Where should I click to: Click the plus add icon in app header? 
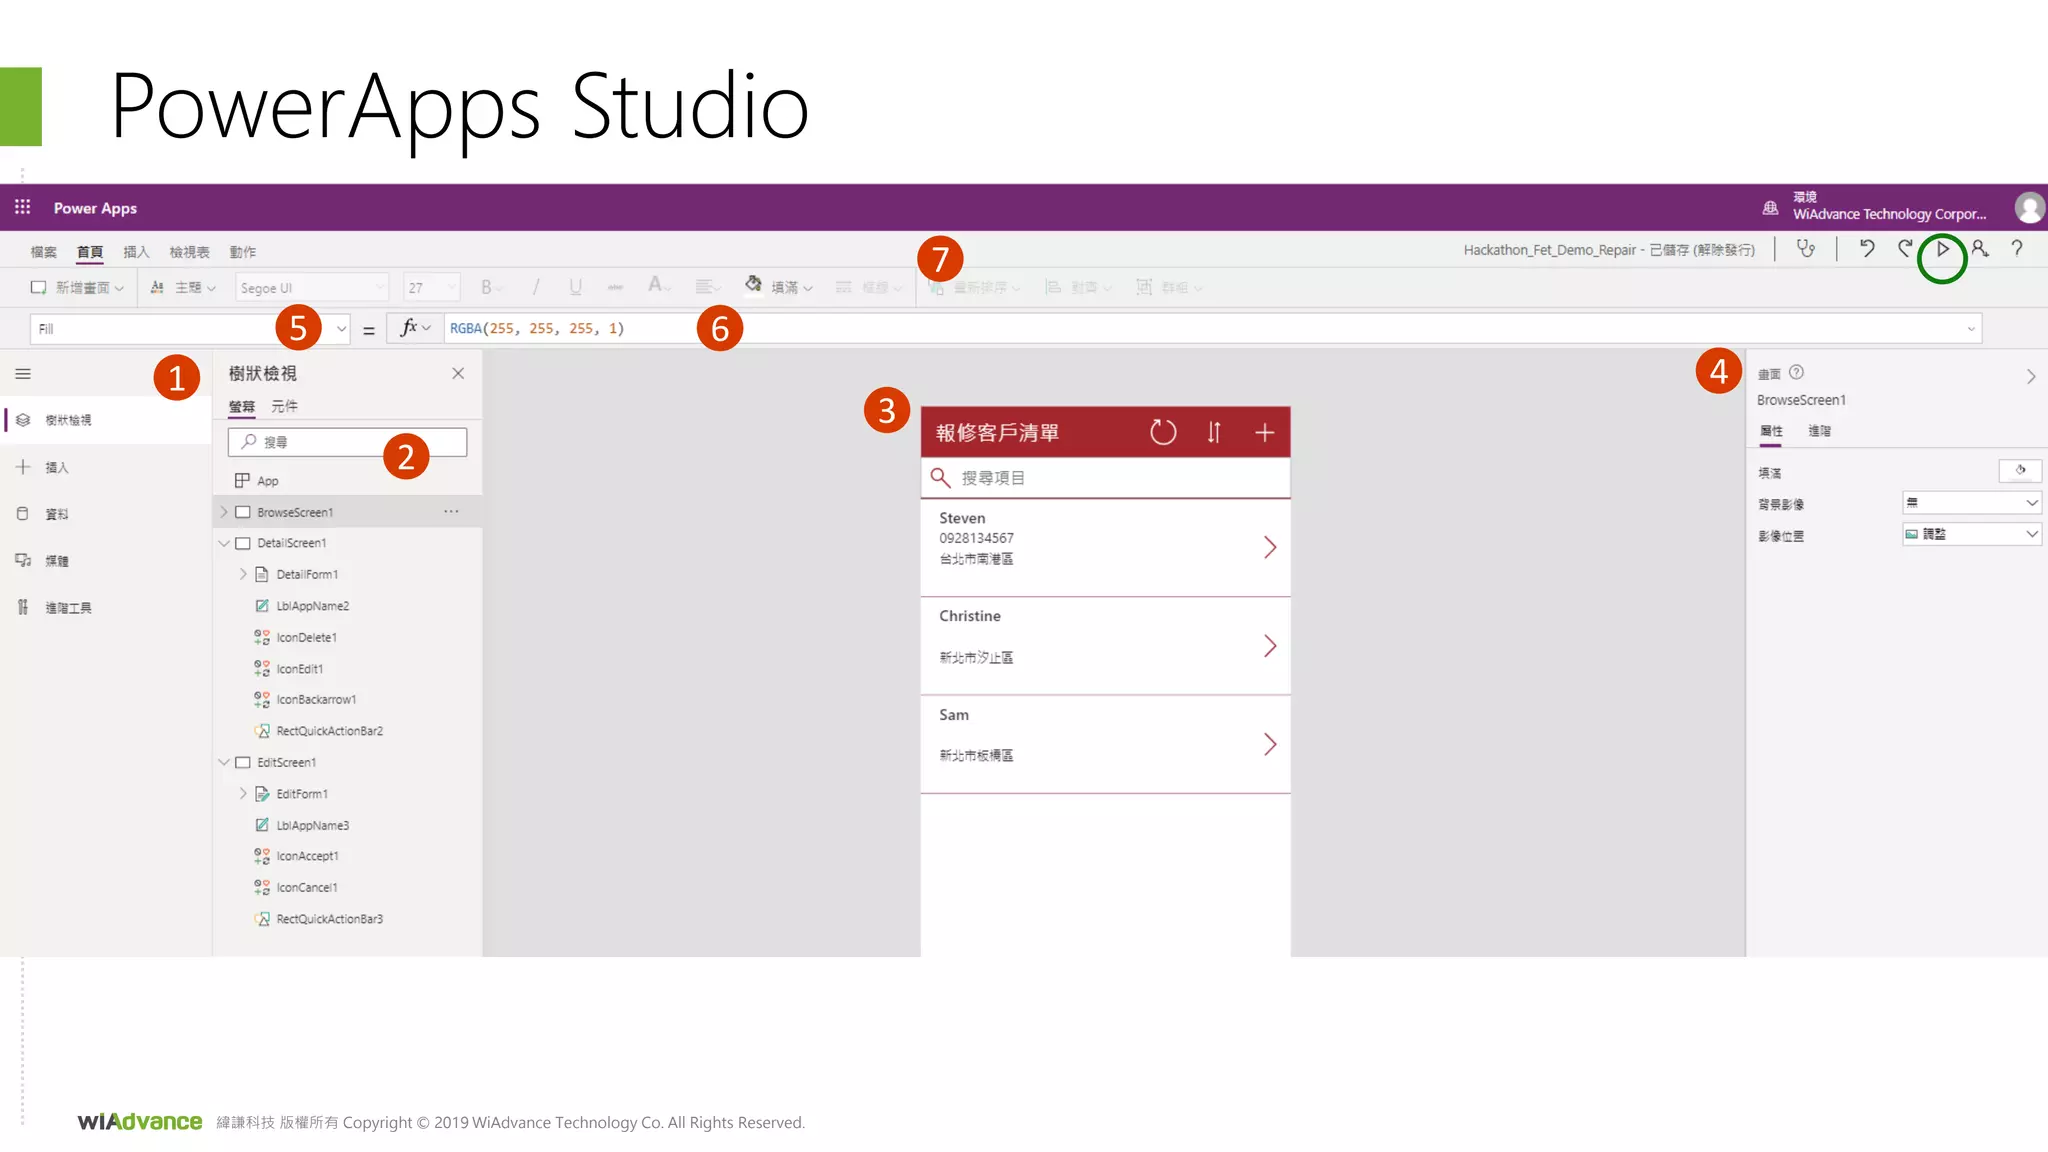click(1265, 432)
